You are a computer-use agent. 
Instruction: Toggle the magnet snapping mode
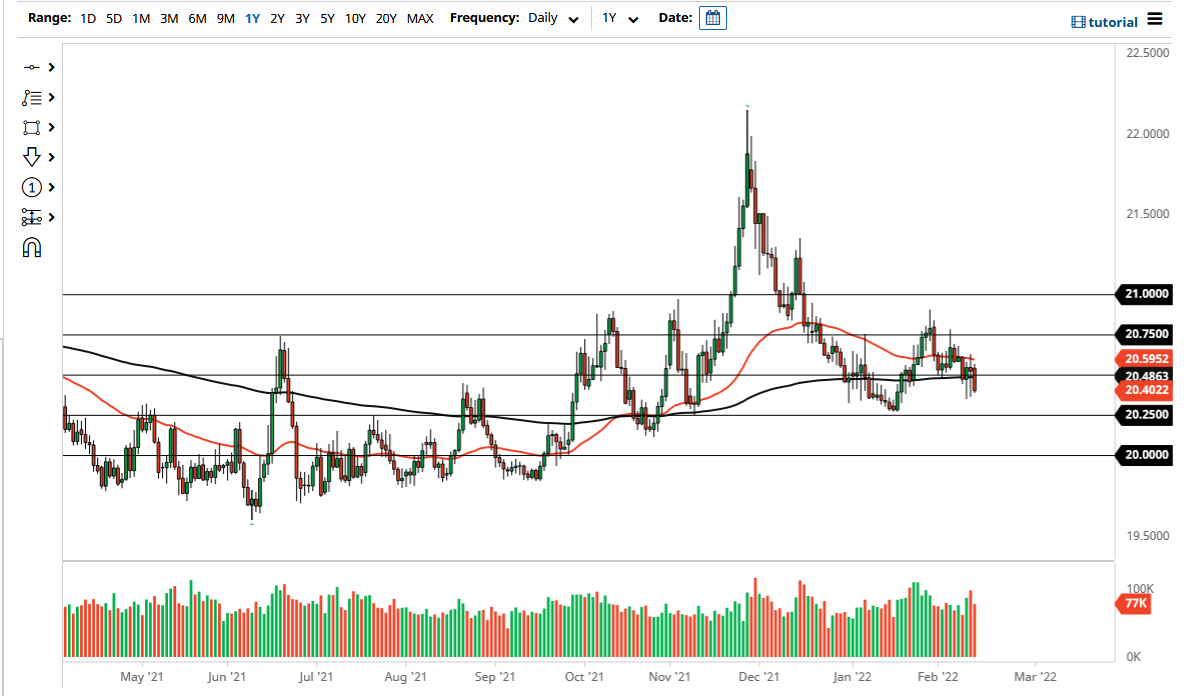tap(33, 247)
